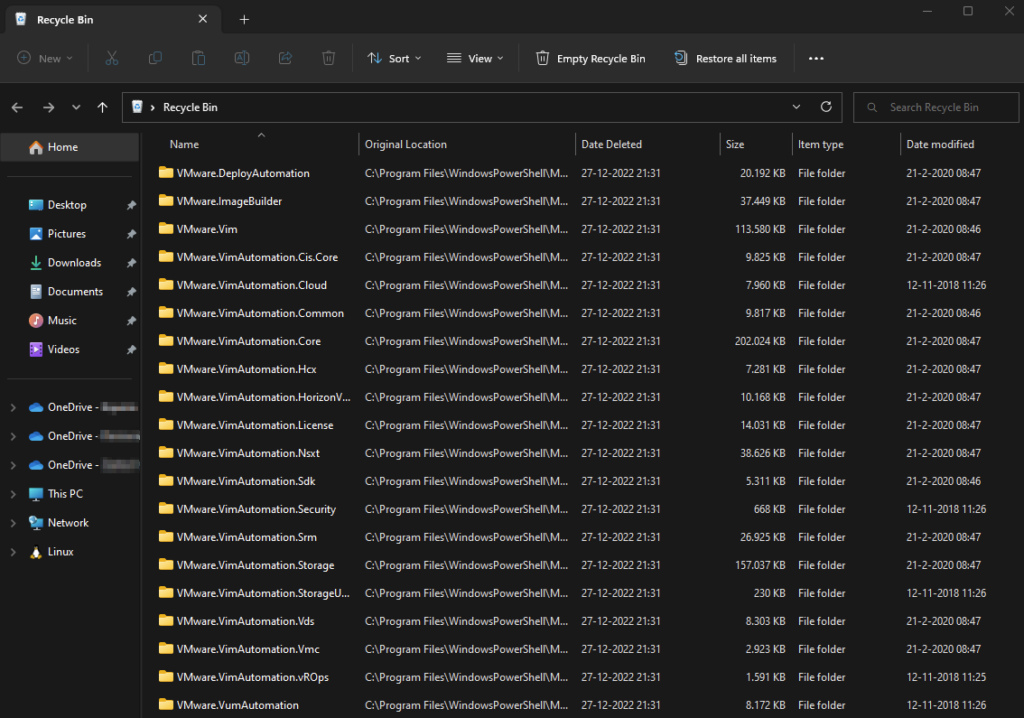The height and width of the screenshot is (718, 1024).
Task: Open the Sort dropdown
Action: [x=393, y=58]
